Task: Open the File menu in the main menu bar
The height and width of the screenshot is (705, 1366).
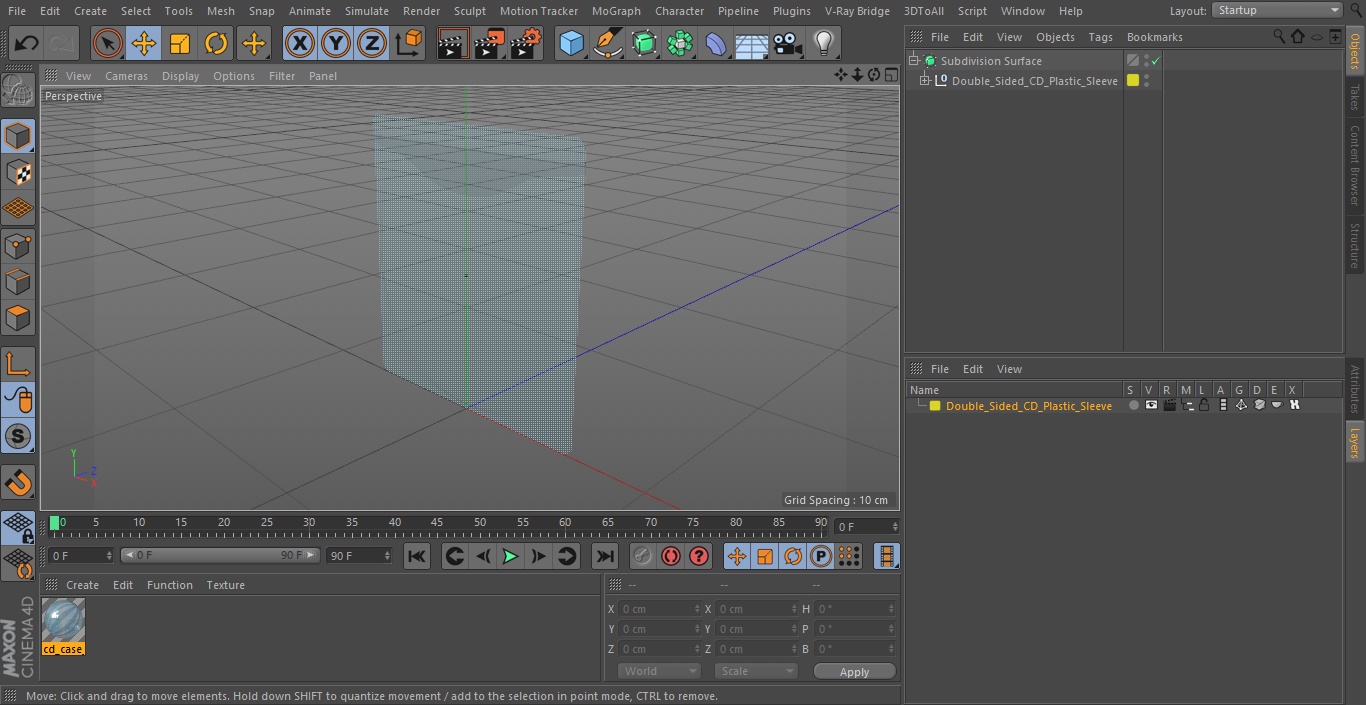Action: (16, 11)
